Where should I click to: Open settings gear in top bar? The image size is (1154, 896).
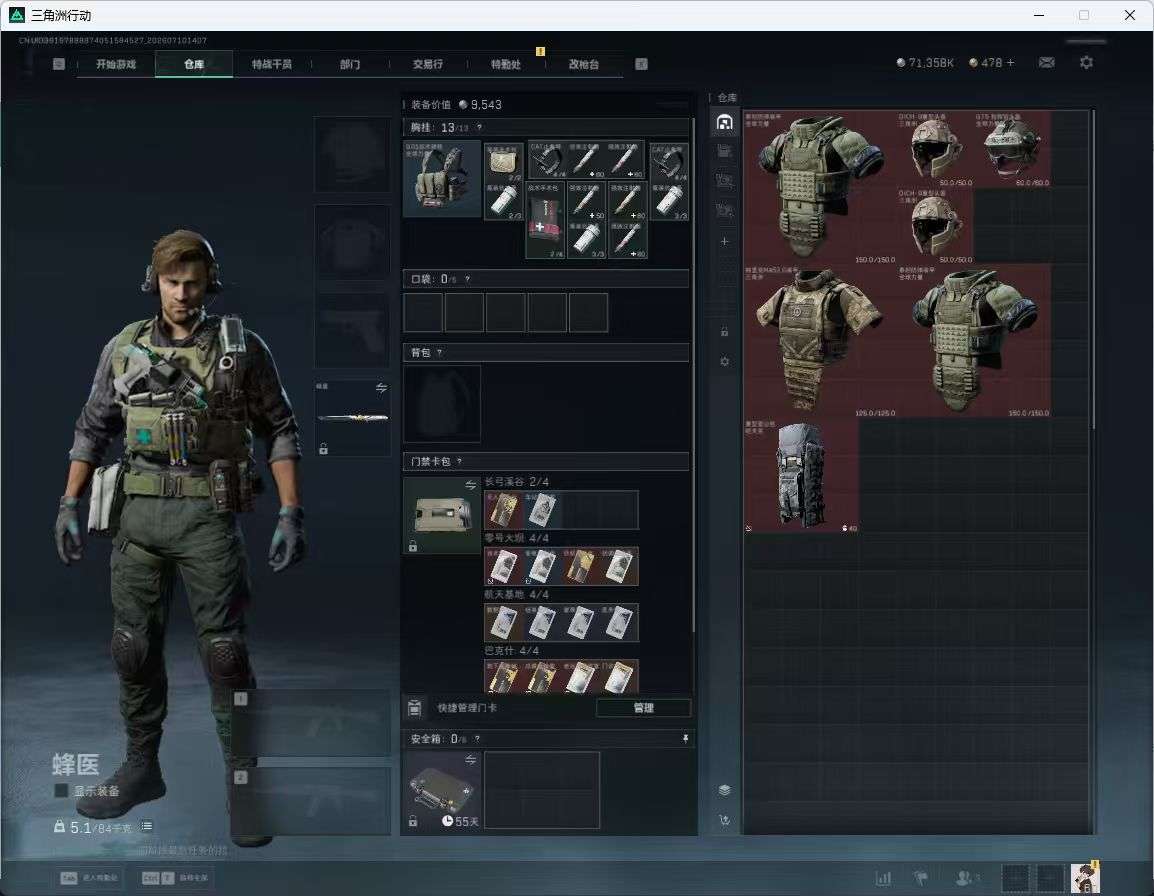[1086, 63]
